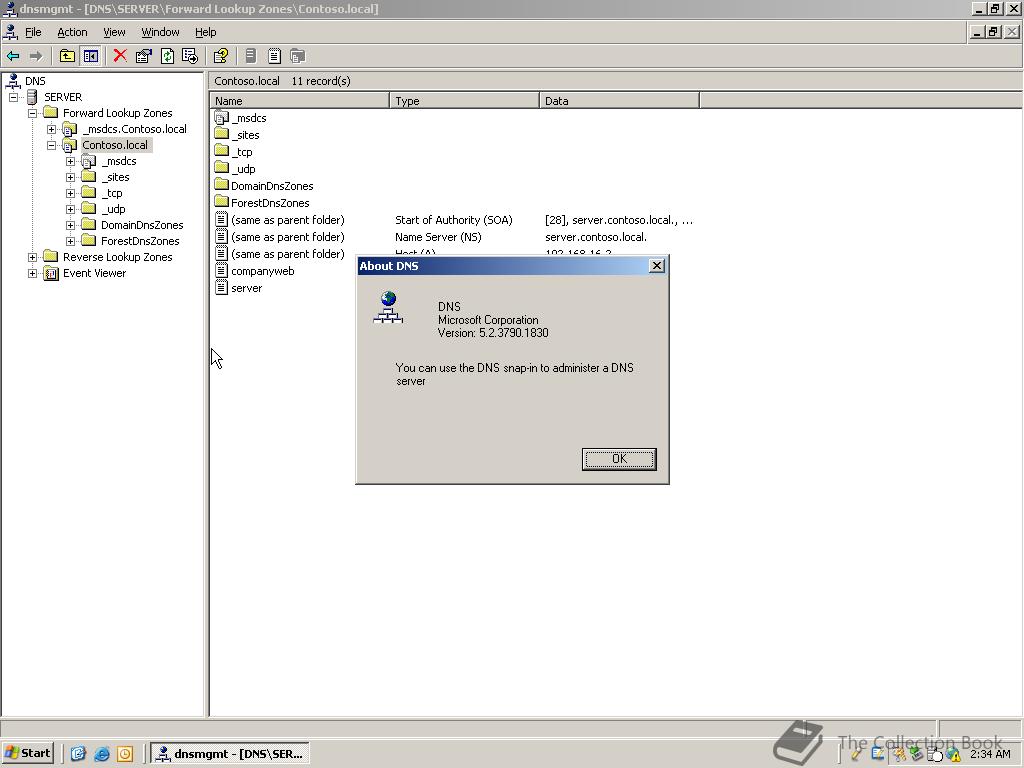
Task: Collapse the Forward Lookup Zones node
Action: point(32,113)
